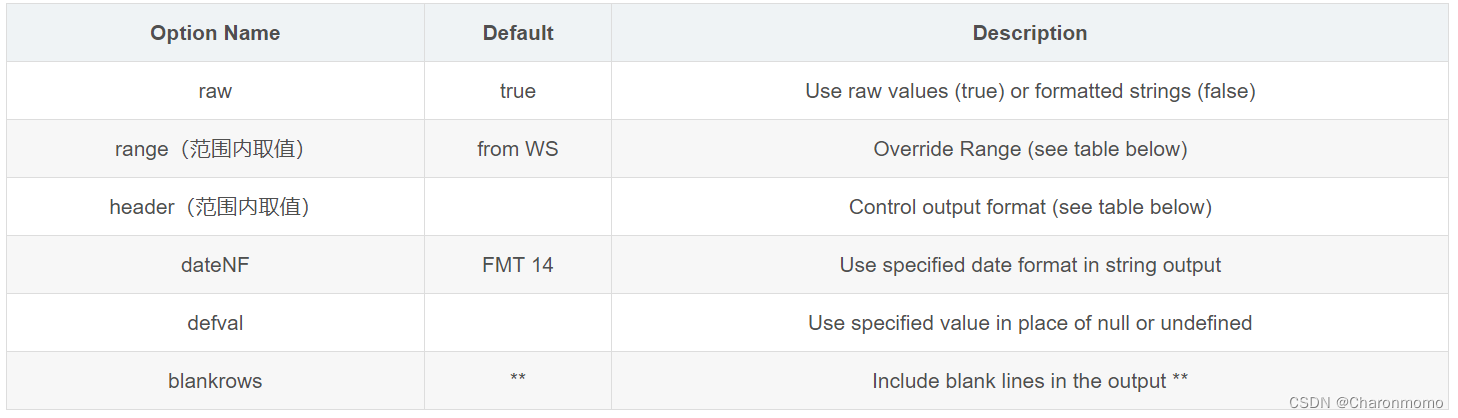Click the Control output format description
The image size is (1458, 418).
pos(1030,207)
